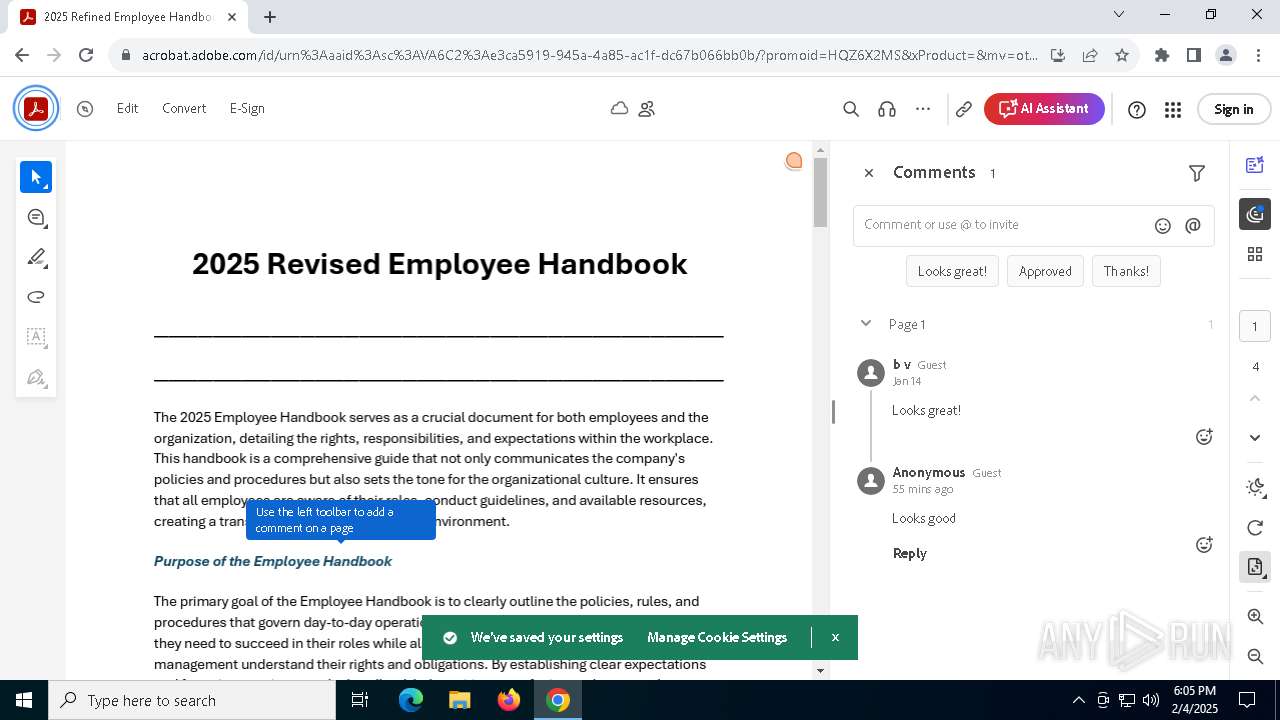Open the share with people icon
The image size is (1280, 720).
(x=647, y=108)
